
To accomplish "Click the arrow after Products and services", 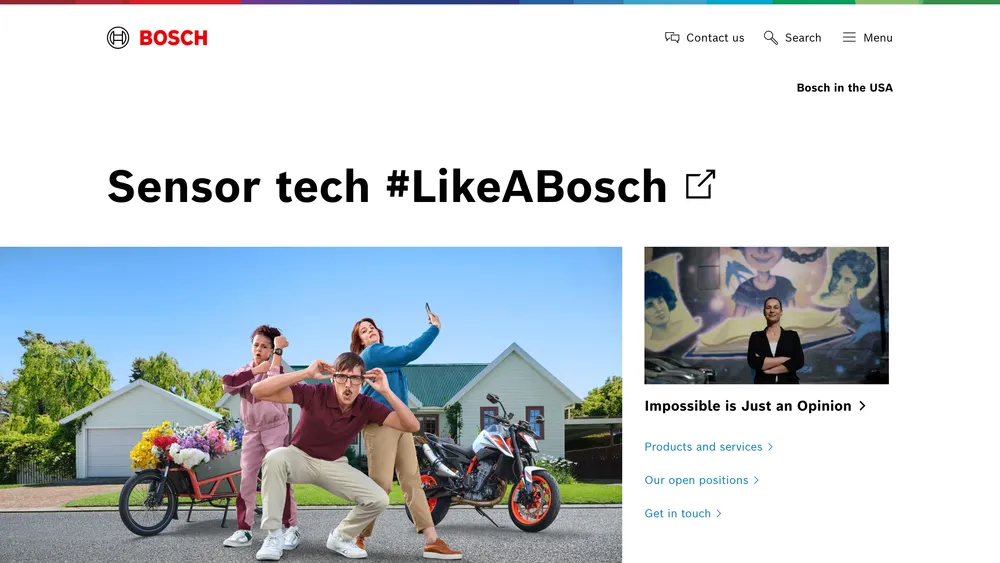I will click(770, 447).
